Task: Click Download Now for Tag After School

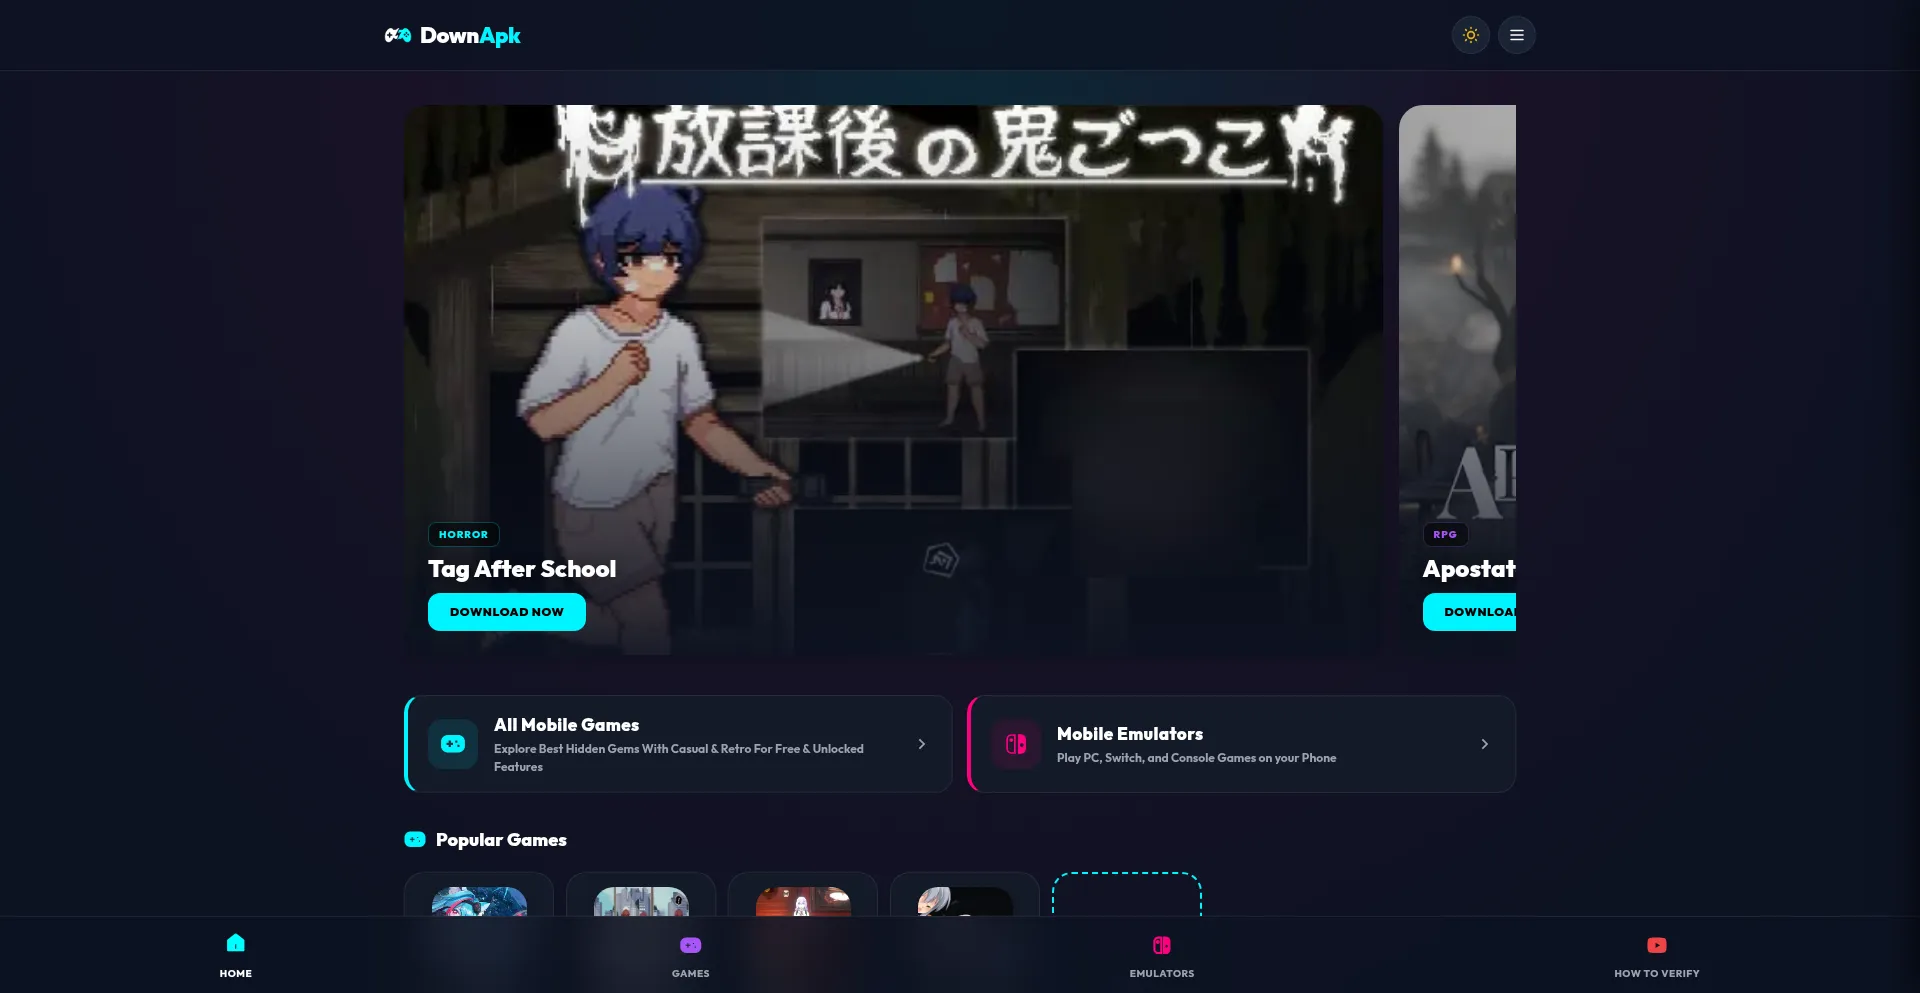Action: tap(507, 612)
